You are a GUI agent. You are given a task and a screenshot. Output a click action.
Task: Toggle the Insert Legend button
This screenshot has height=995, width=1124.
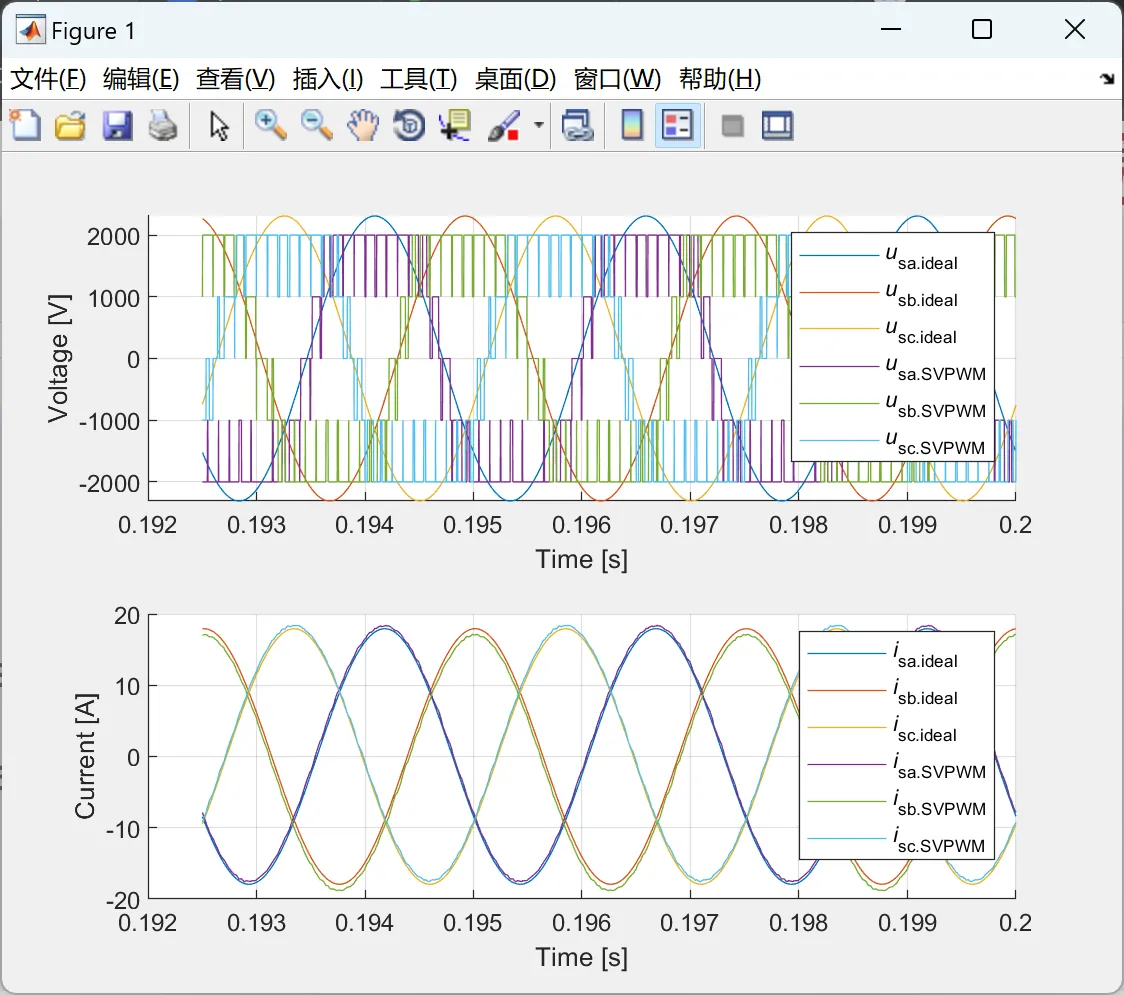pyautogui.click(x=677, y=125)
